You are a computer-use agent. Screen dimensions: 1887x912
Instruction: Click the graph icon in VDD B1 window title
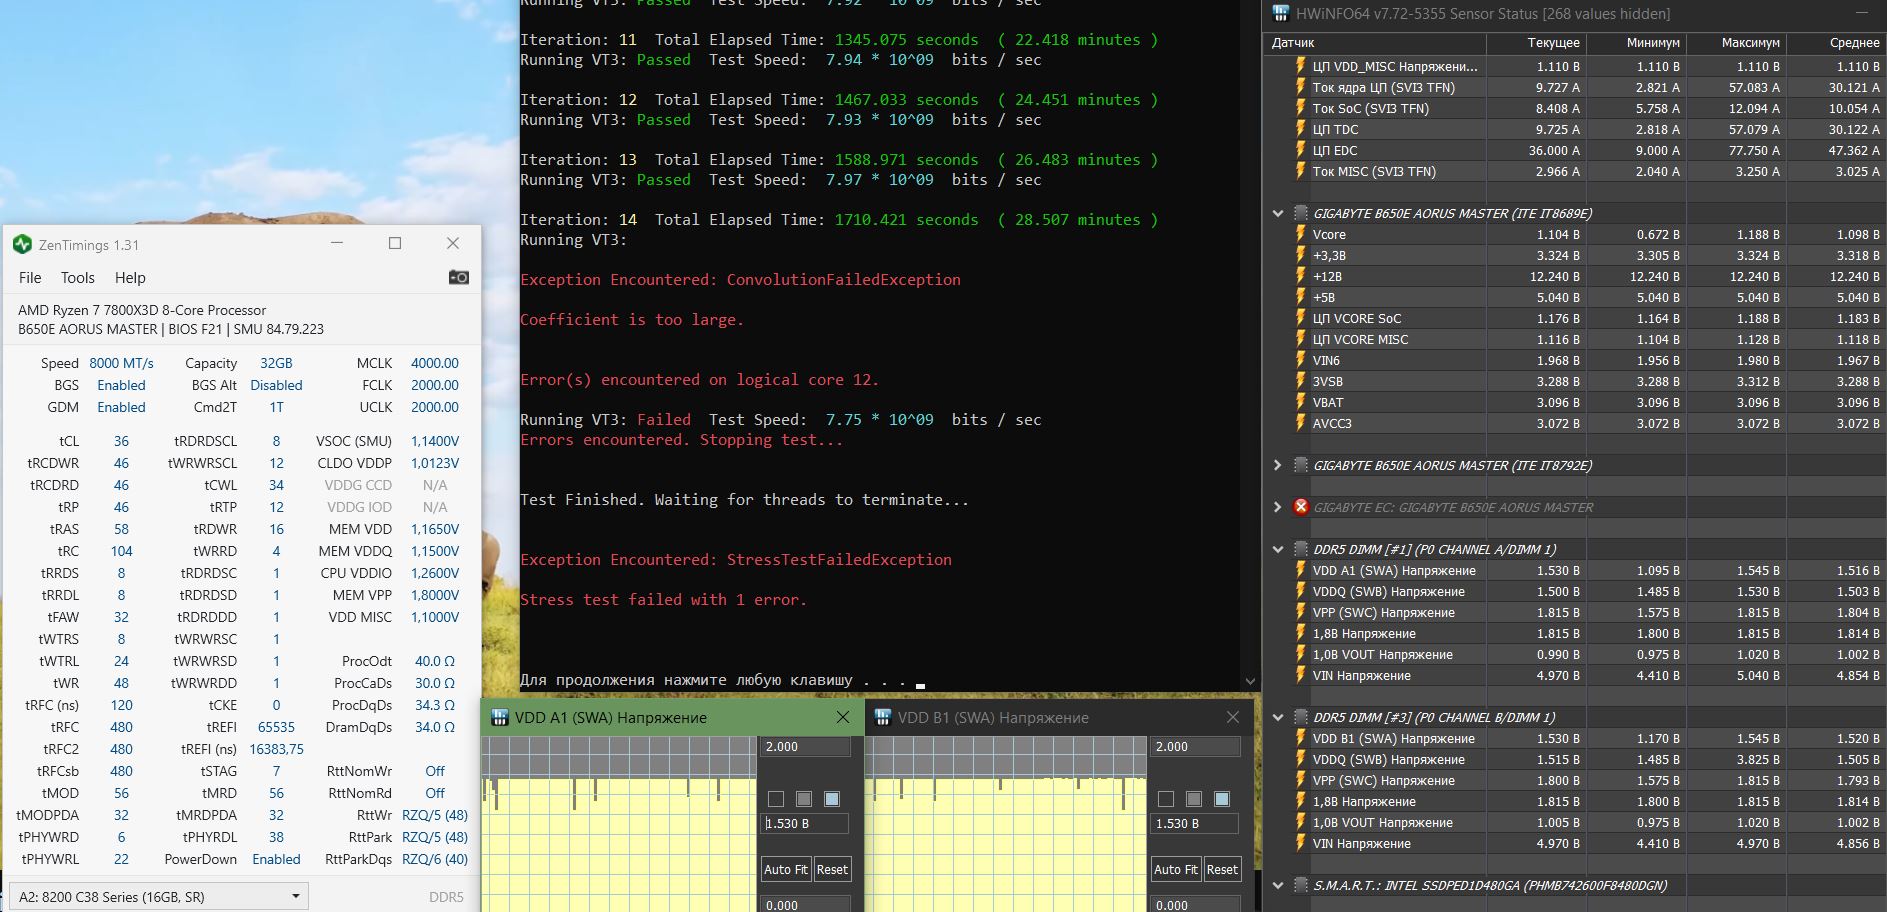[x=882, y=717]
